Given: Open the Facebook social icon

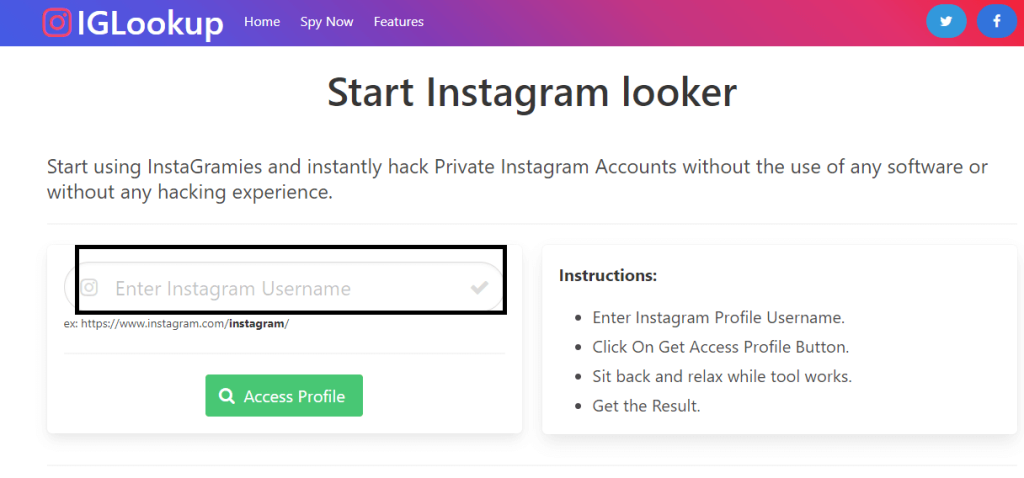Looking at the screenshot, I should point(996,21).
